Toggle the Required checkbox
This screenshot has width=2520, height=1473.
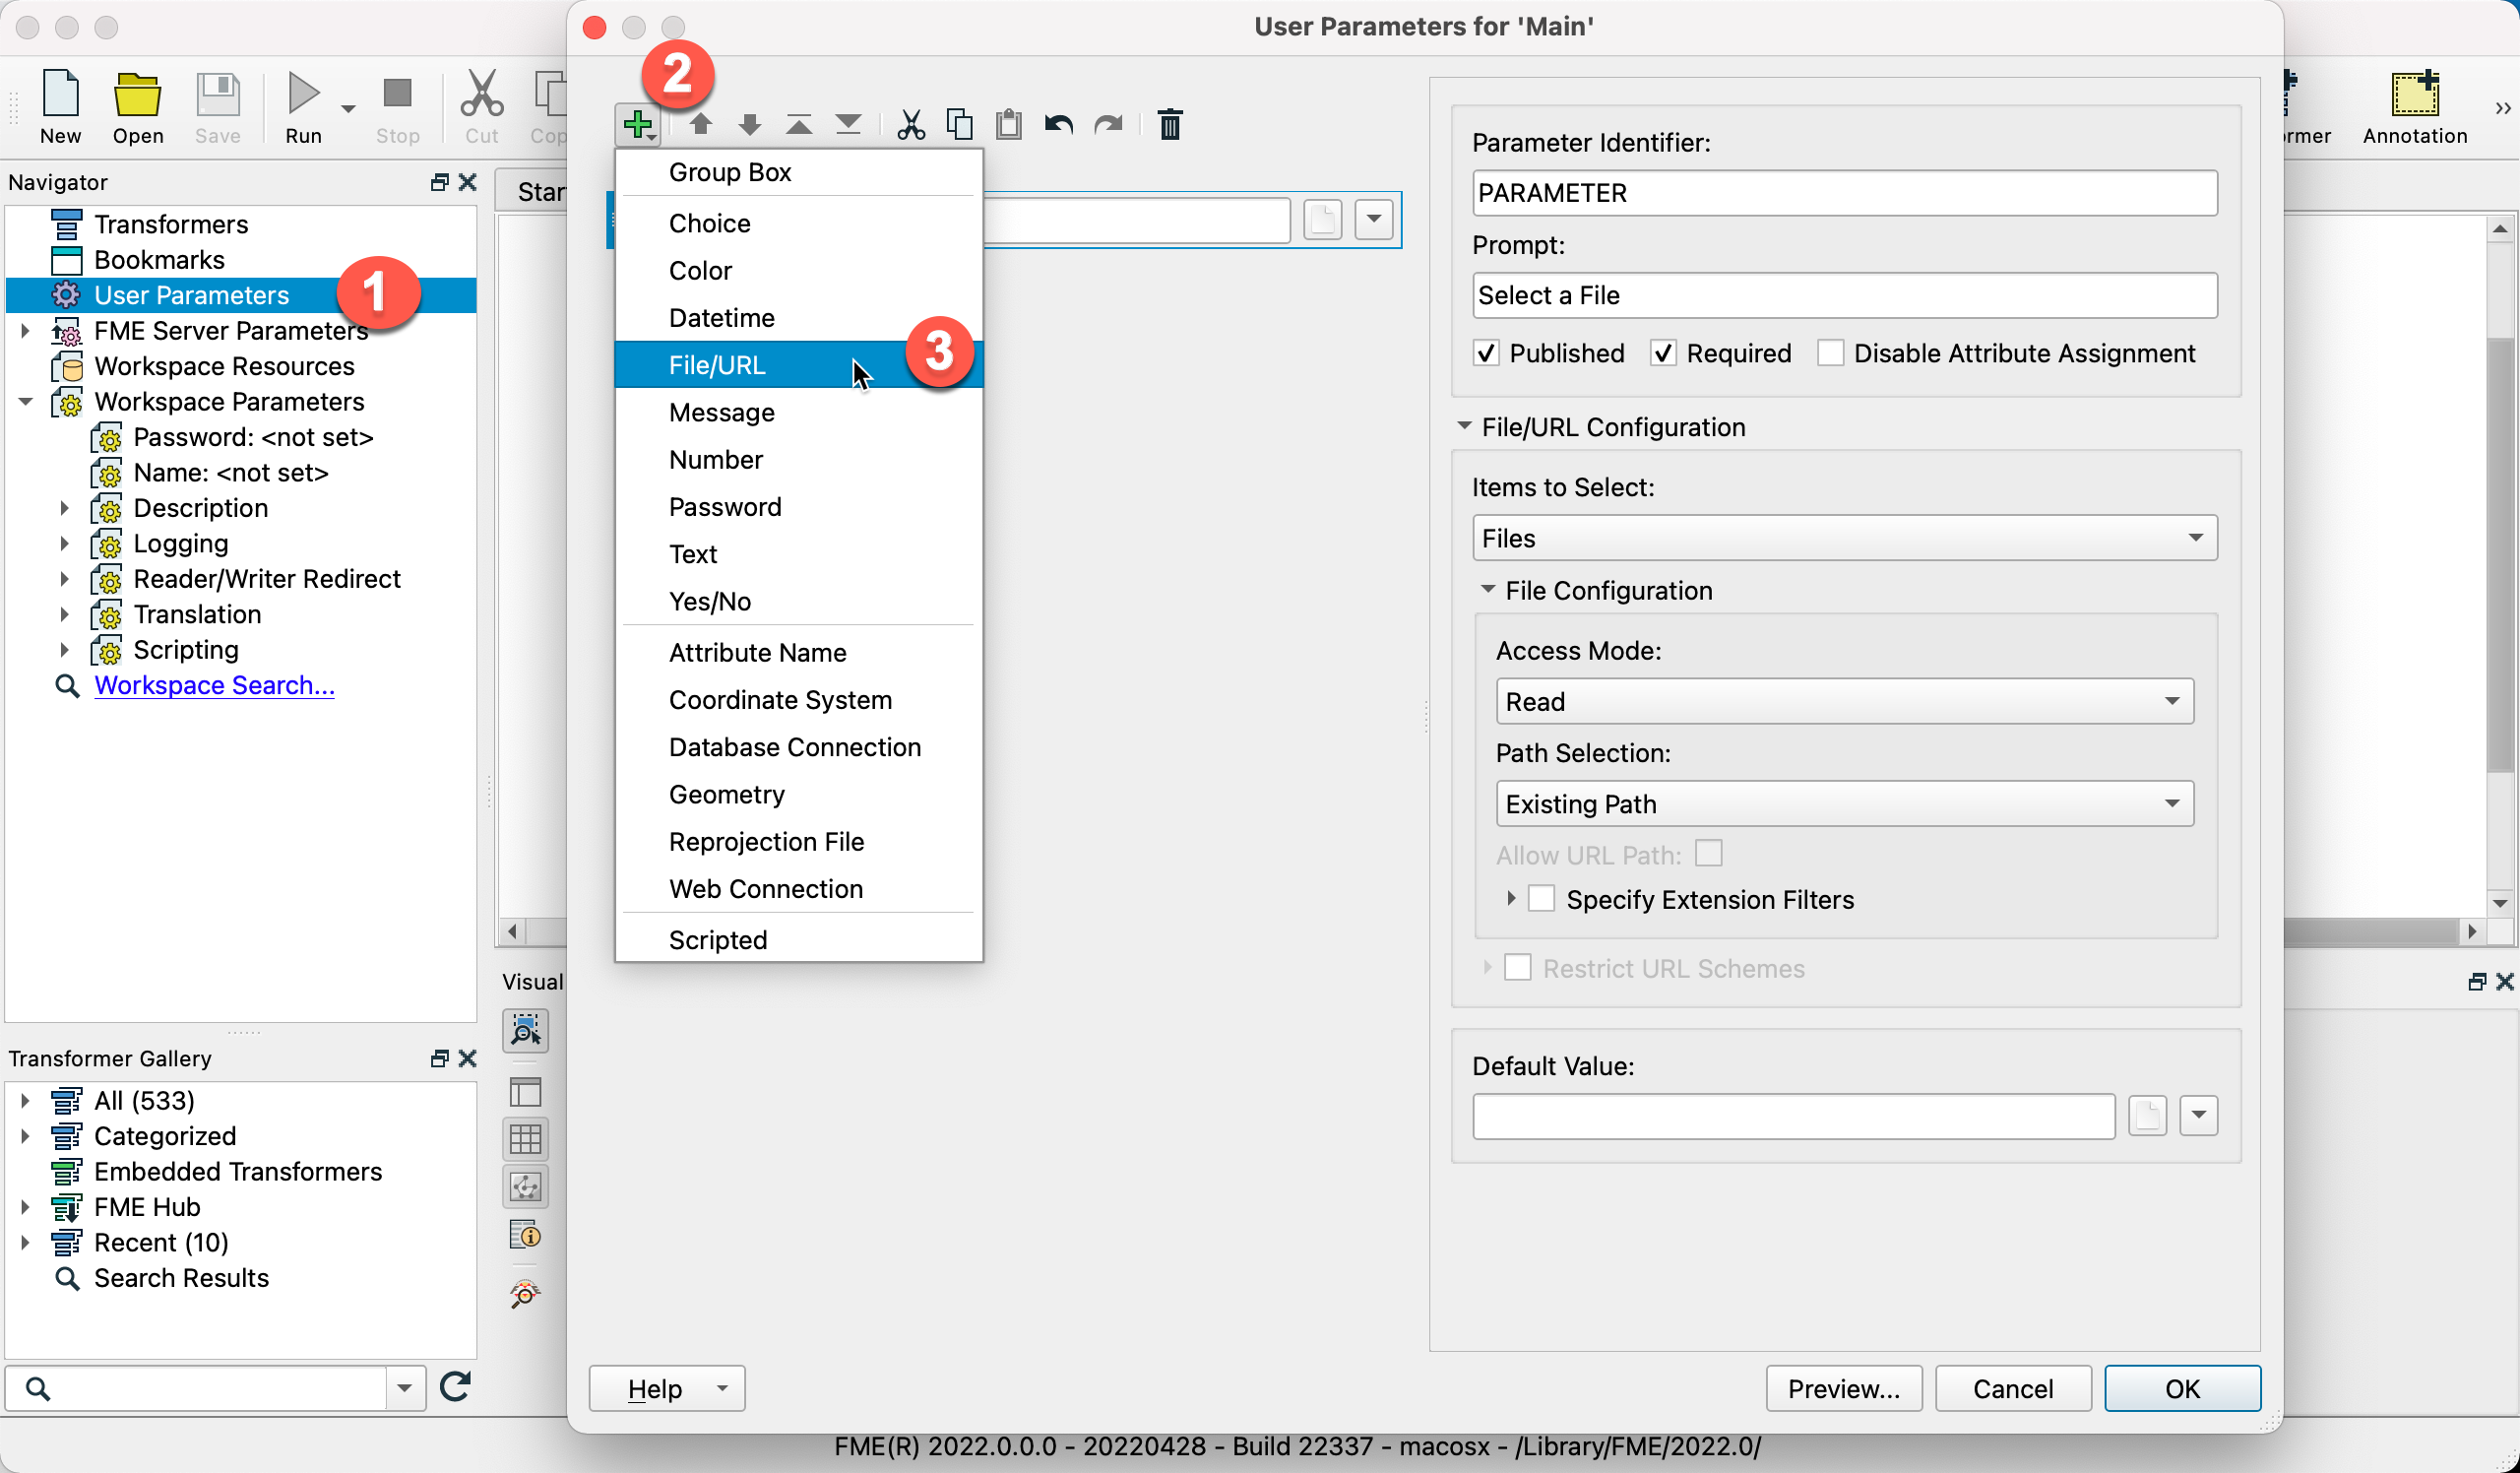[x=1662, y=353]
